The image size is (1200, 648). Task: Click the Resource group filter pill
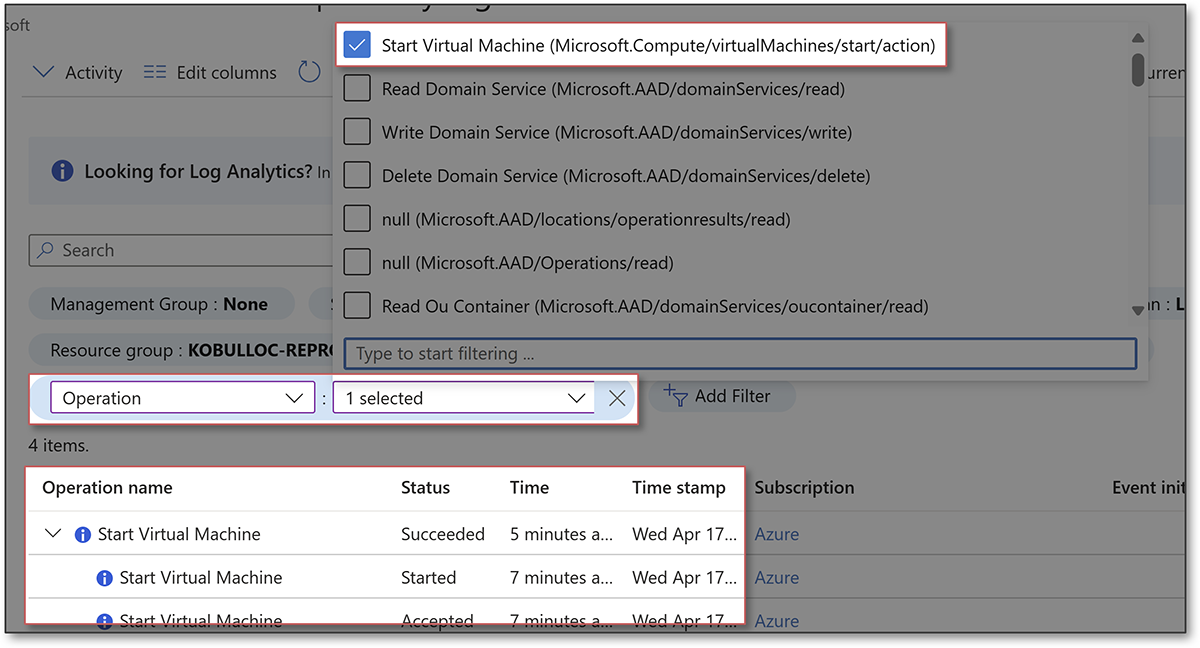[x=183, y=351]
